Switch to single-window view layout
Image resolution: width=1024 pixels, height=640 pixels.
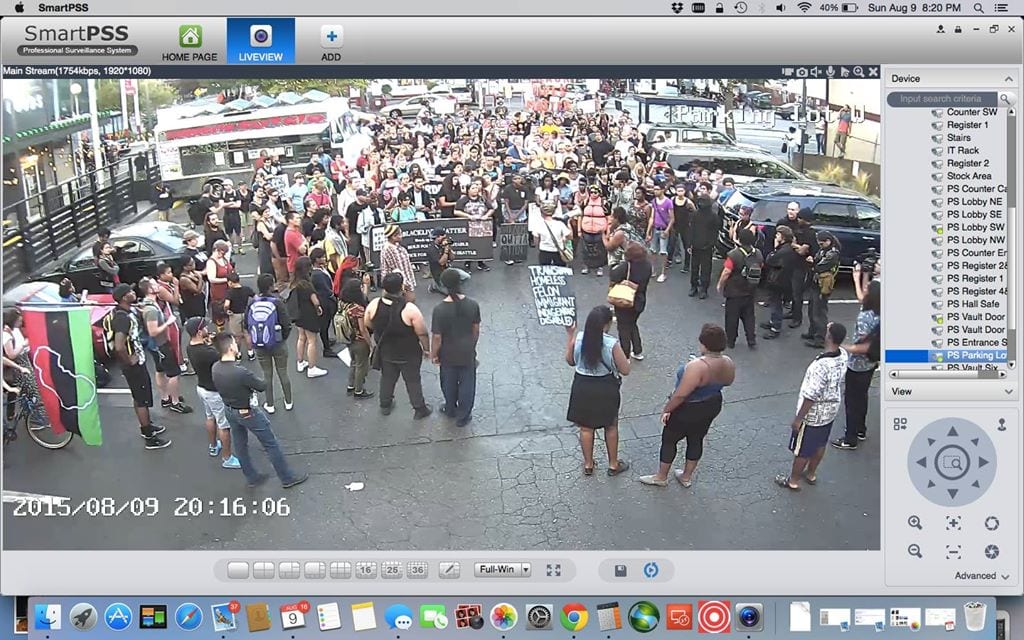[238, 570]
